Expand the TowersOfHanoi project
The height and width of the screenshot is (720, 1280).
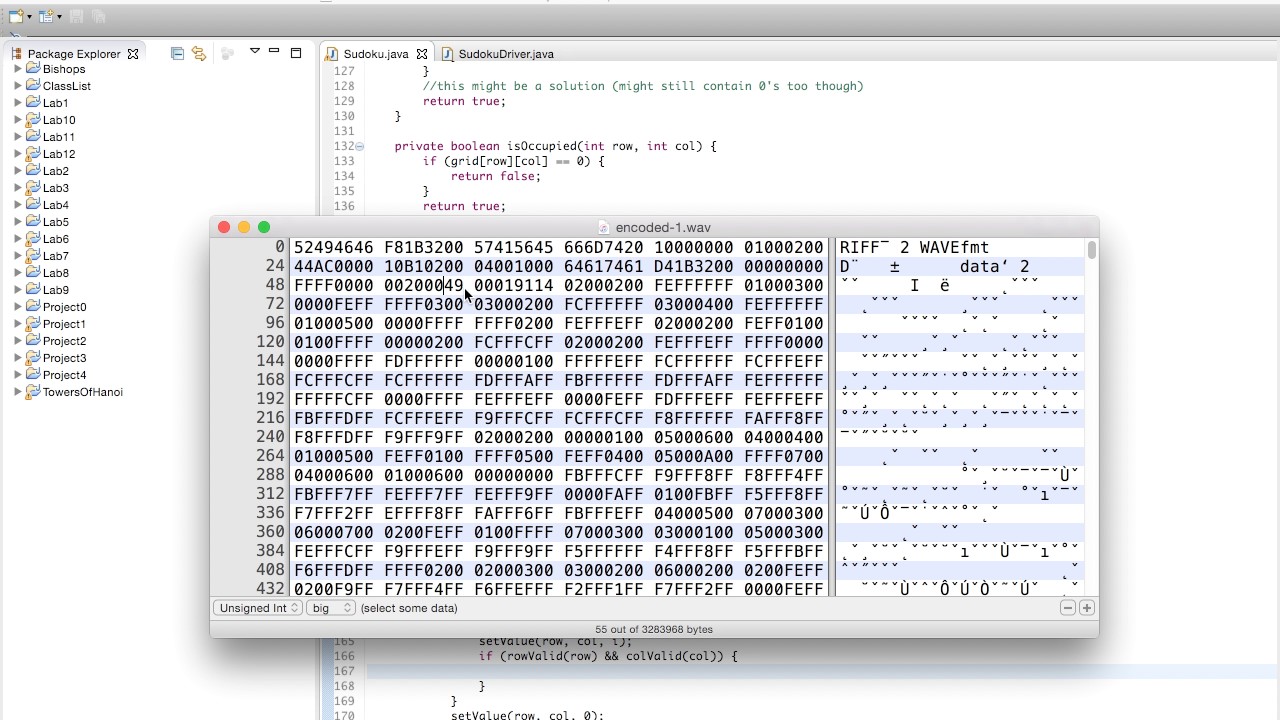[18, 392]
